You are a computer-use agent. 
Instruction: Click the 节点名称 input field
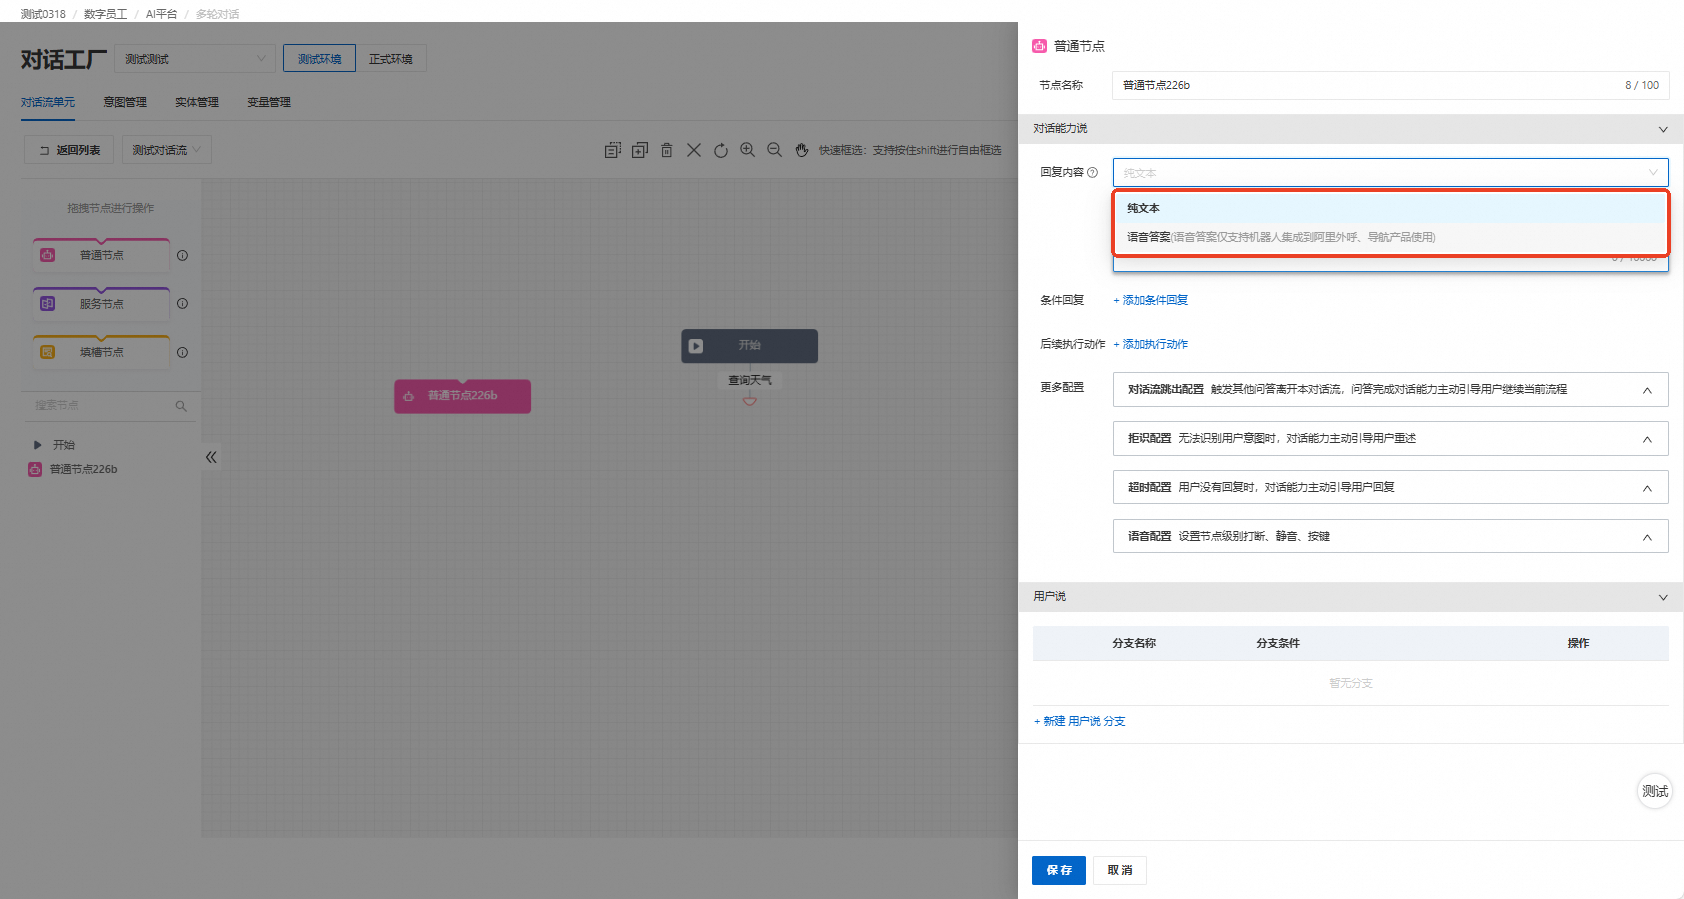(x=1390, y=85)
